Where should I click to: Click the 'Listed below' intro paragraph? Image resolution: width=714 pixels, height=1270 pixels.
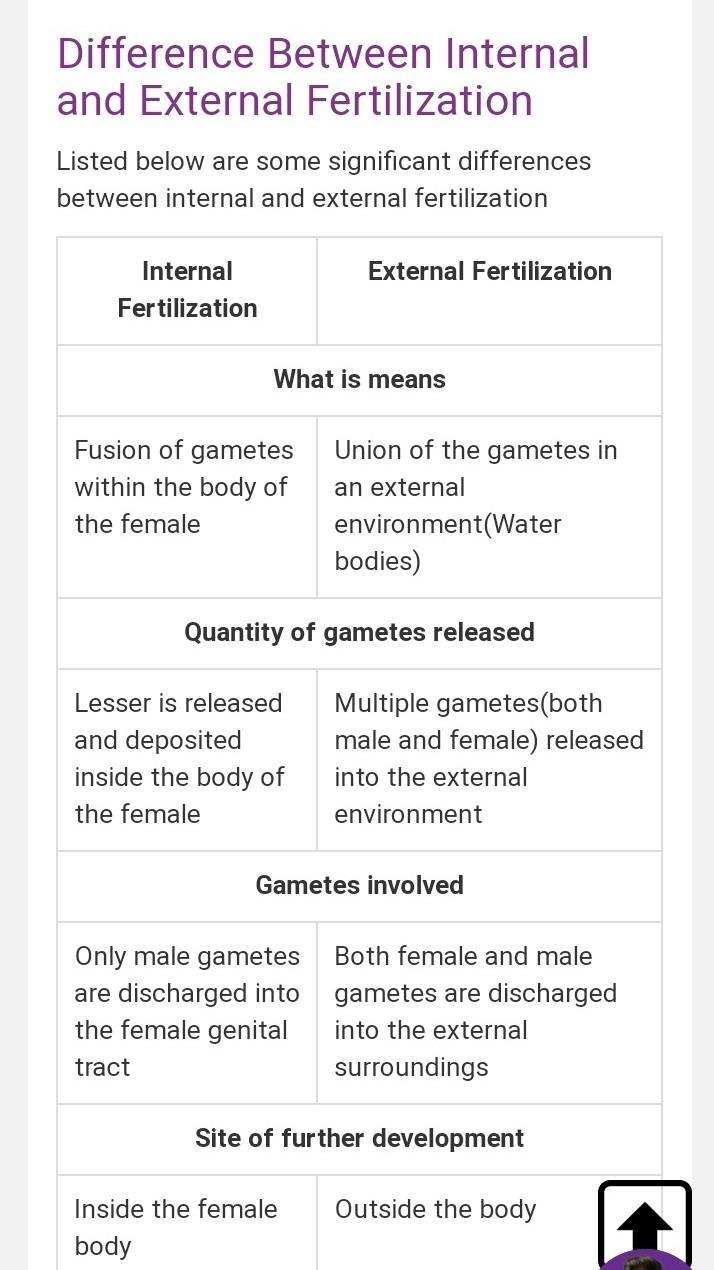[x=324, y=180]
